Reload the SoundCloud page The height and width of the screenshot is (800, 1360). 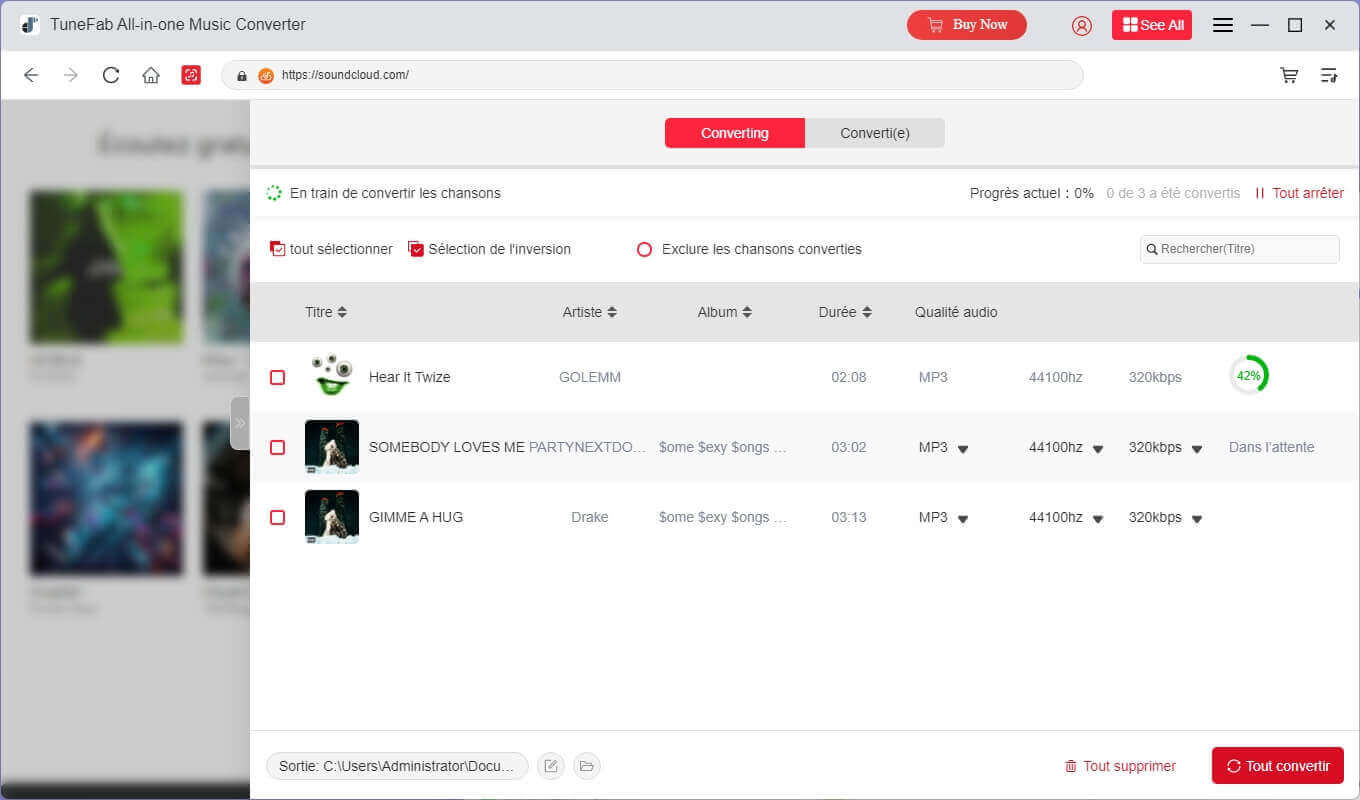pyautogui.click(x=111, y=75)
